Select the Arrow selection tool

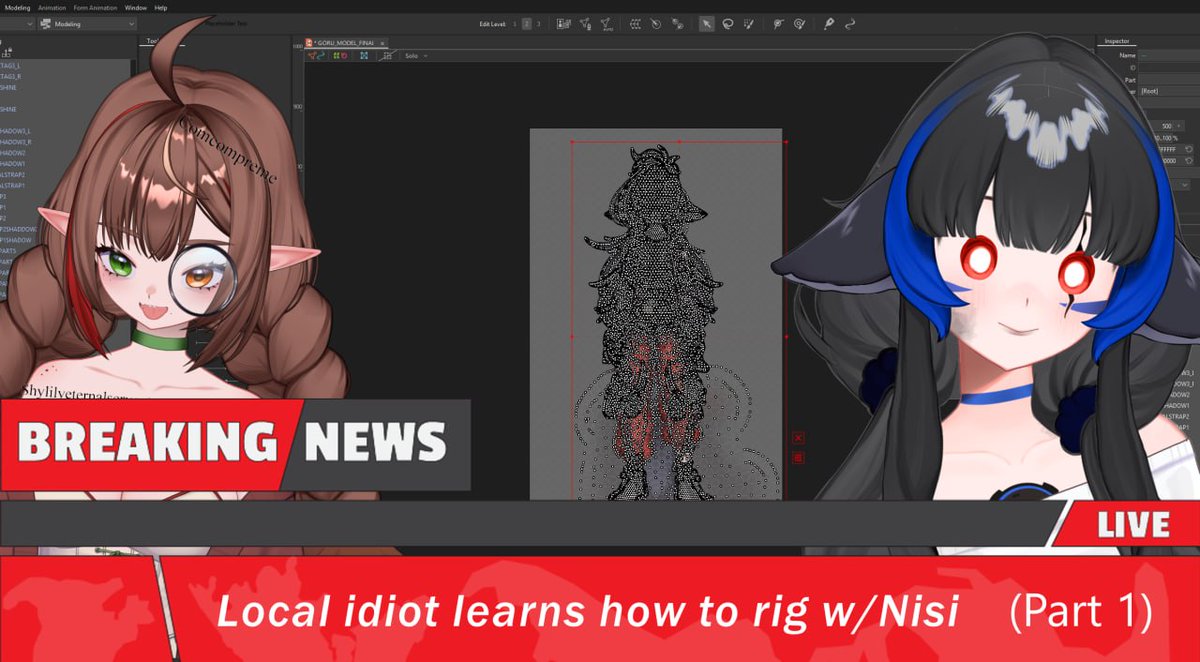(707, 24)
